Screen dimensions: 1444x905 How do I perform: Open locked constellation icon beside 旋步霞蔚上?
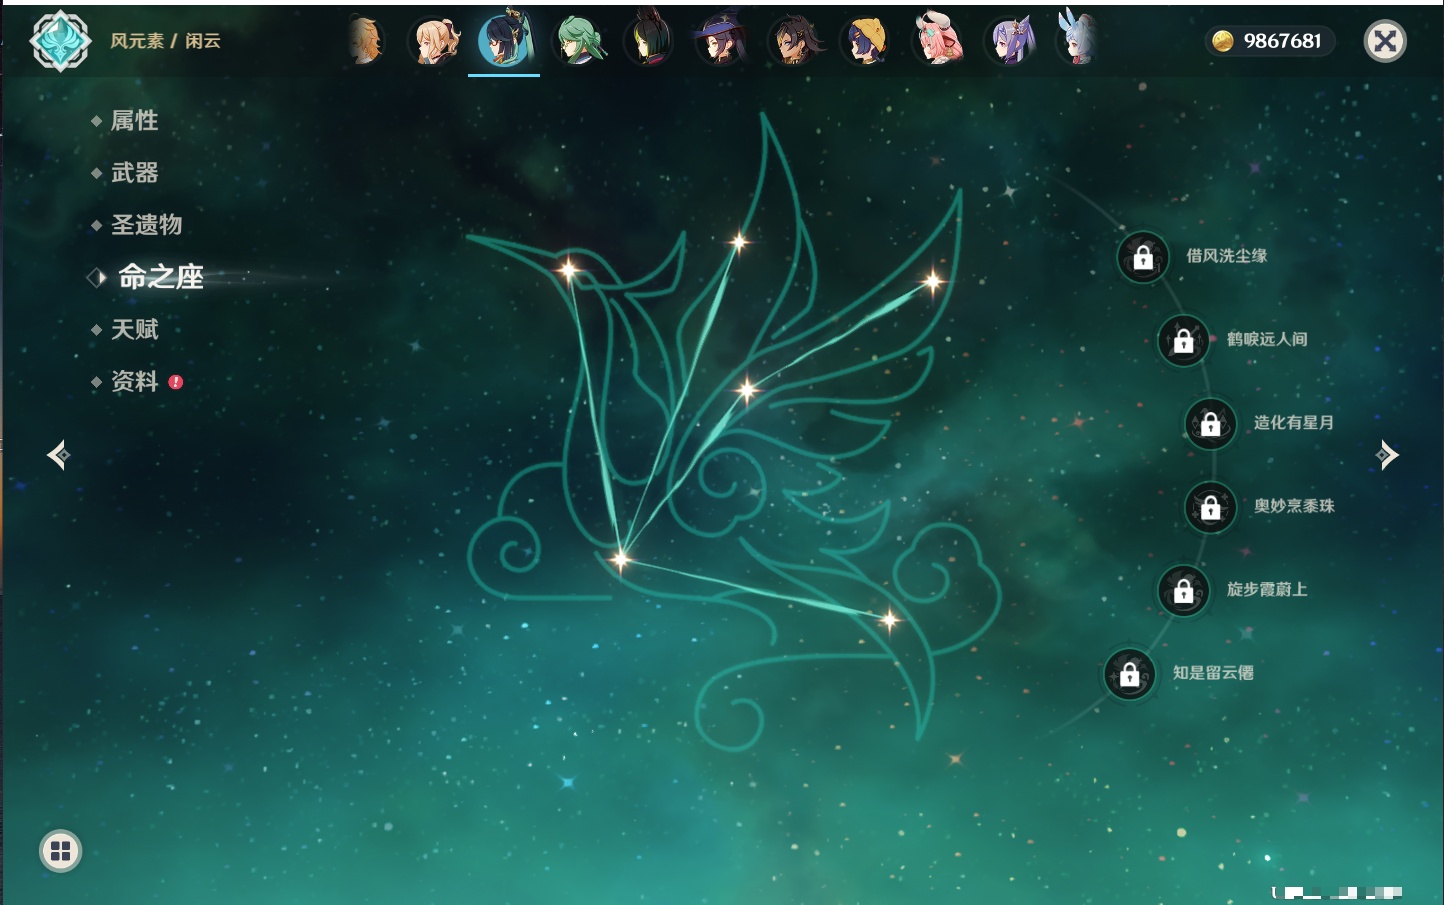click(x=1184, y=591)
